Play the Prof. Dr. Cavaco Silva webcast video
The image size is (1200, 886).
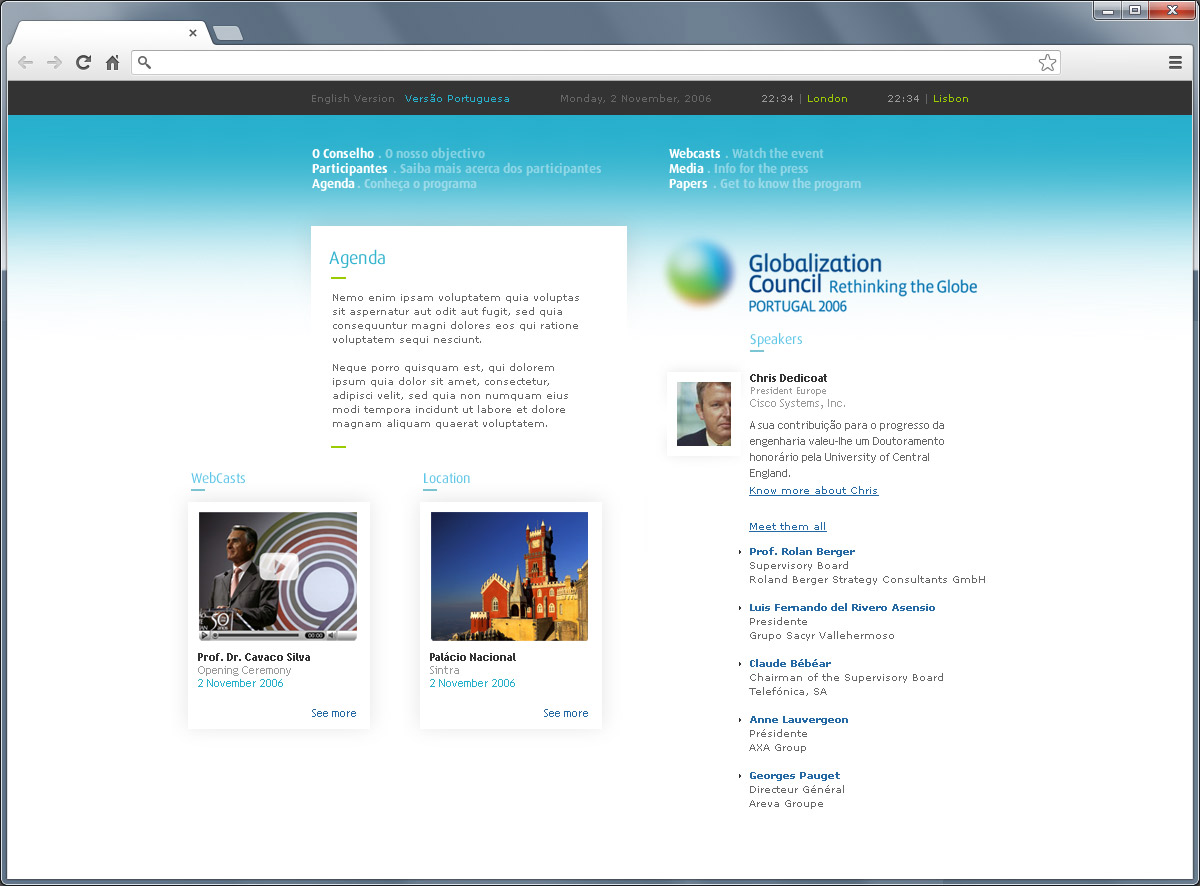point(278,567)
